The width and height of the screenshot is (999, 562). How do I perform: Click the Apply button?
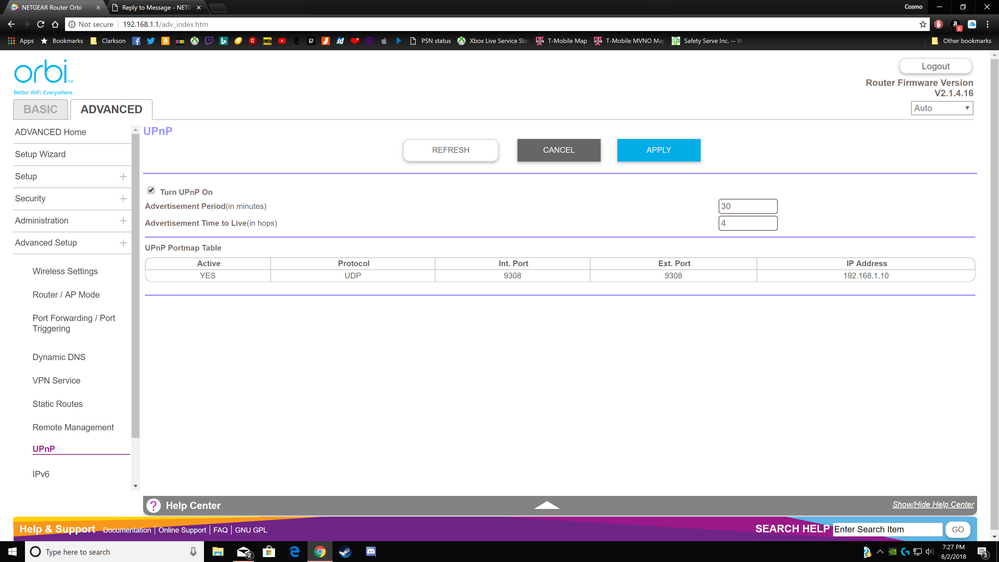pos(658,150)
